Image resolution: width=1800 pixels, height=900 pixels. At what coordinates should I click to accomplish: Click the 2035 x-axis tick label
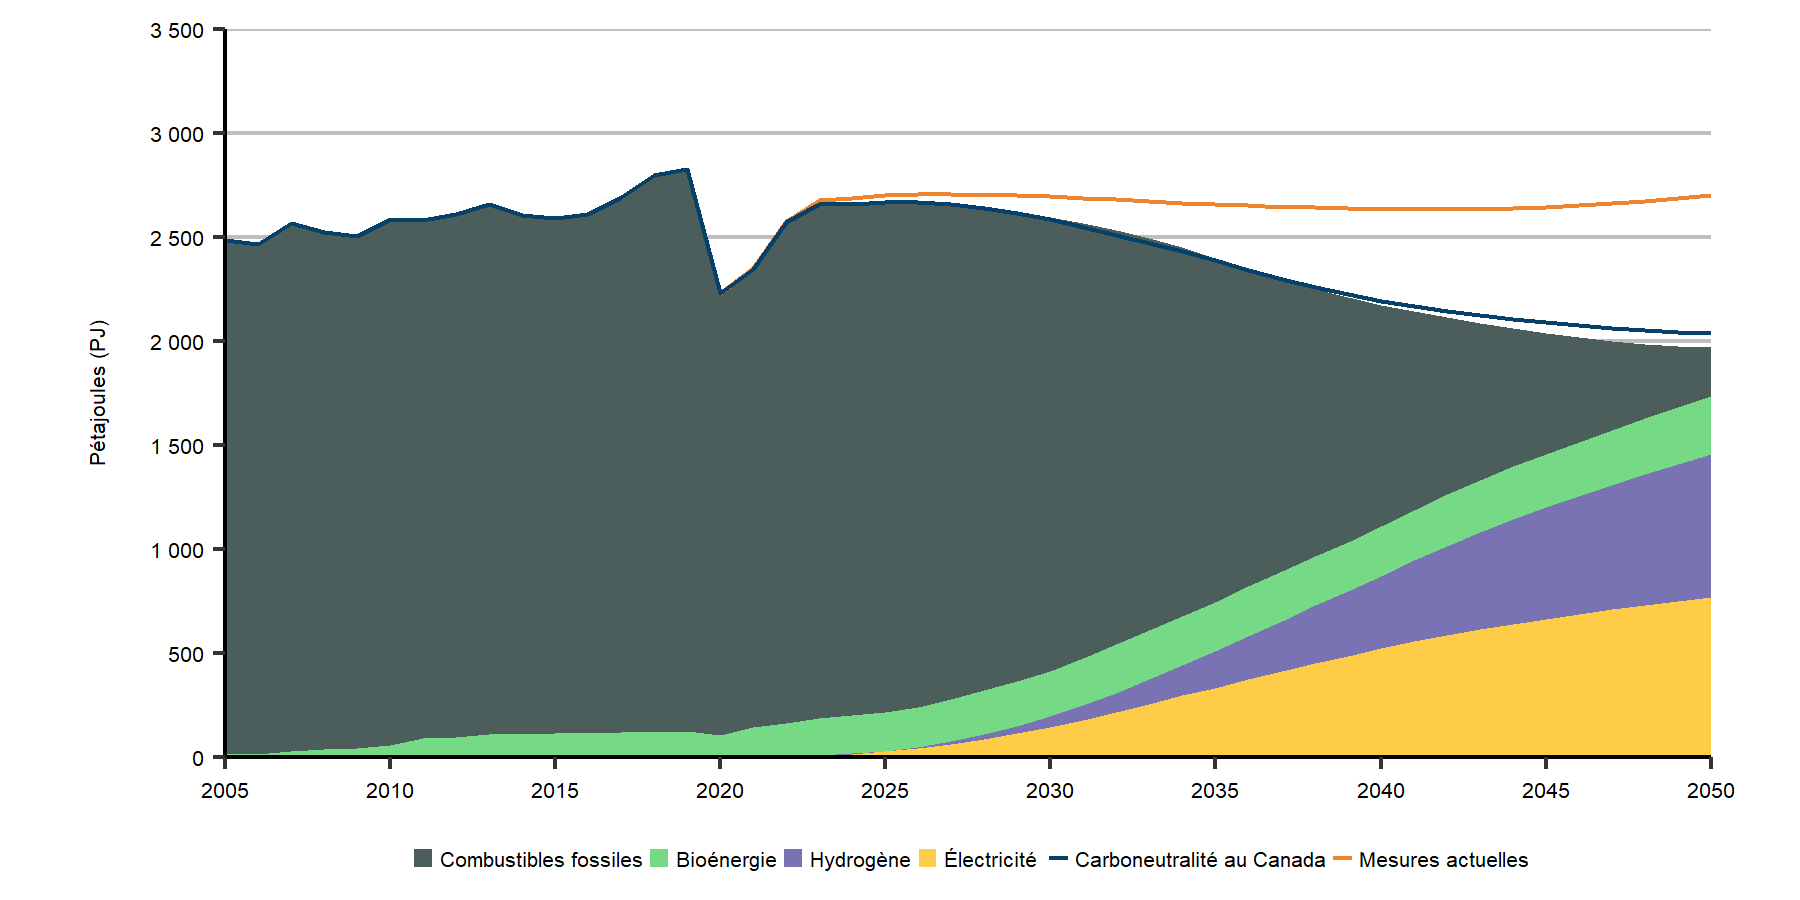point(1215,791)
